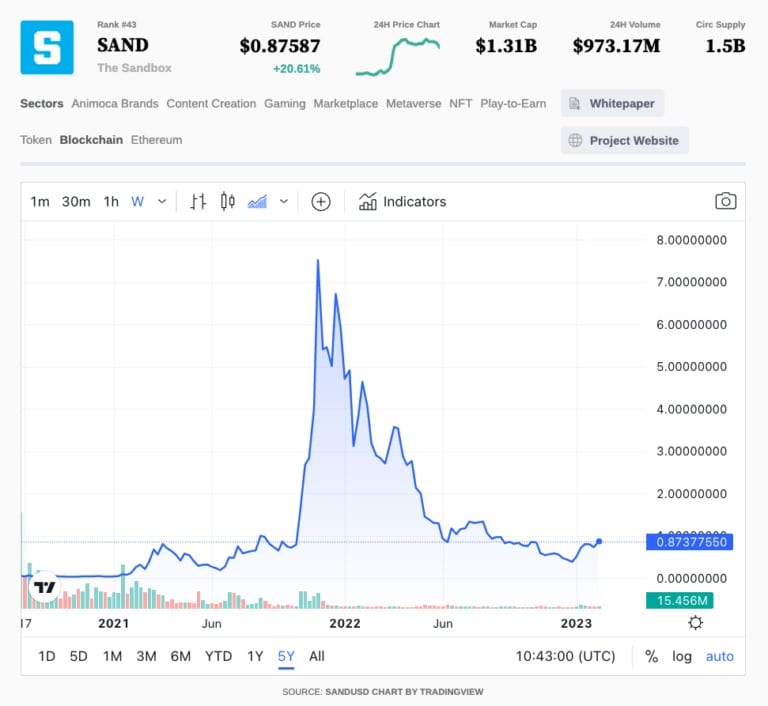Switch to the All range tab
Viewport: 768px width, 706px height.
[x=316, y=656]
